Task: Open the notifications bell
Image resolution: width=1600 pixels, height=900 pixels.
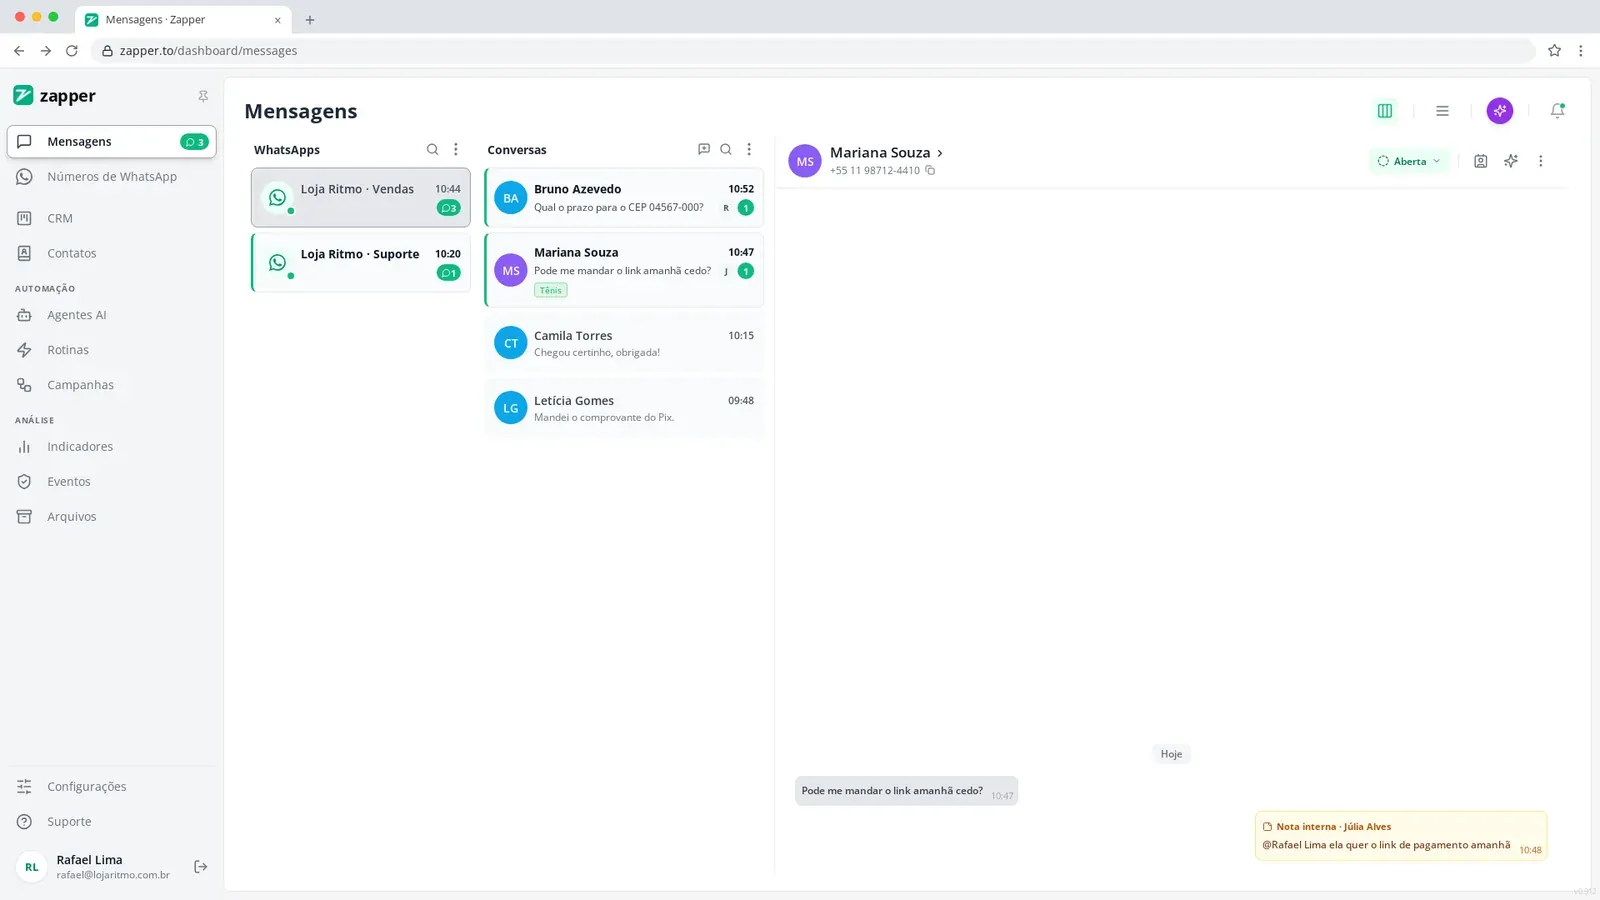Action: pyautogui.click(x=1557, y=111)
